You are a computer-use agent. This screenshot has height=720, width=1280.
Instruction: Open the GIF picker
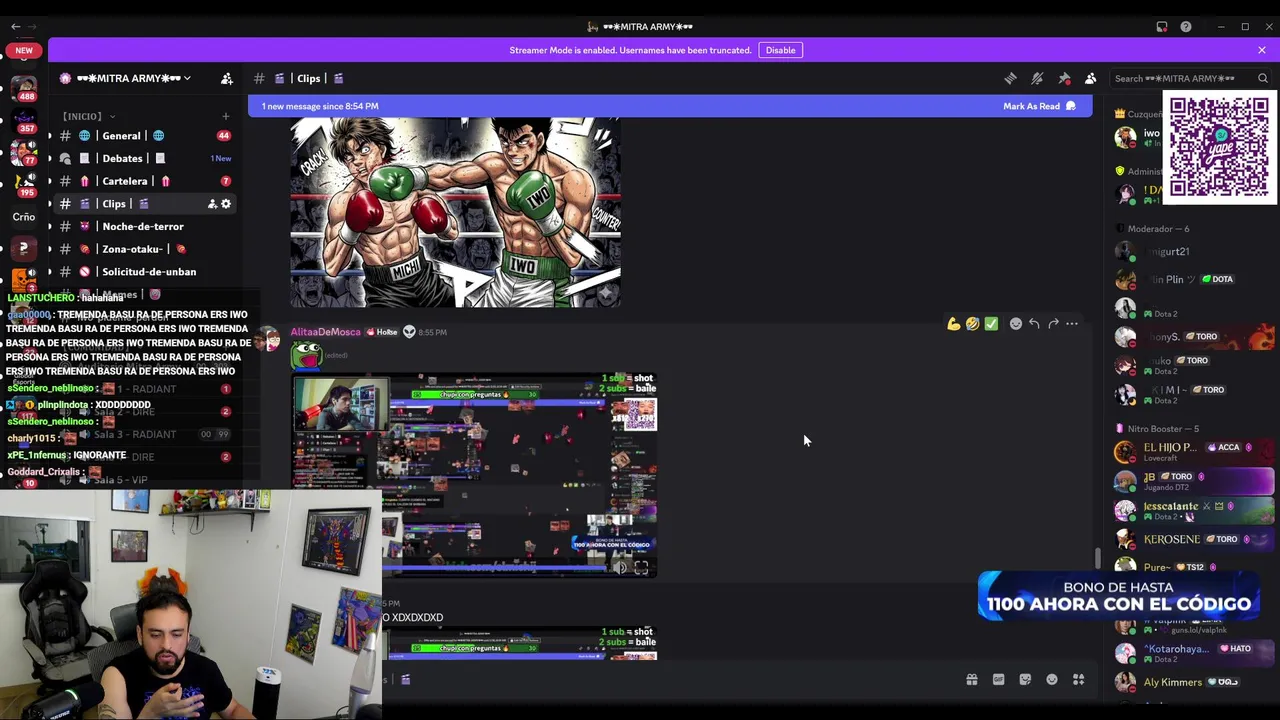pyautogui.click(x=998, y=680)
